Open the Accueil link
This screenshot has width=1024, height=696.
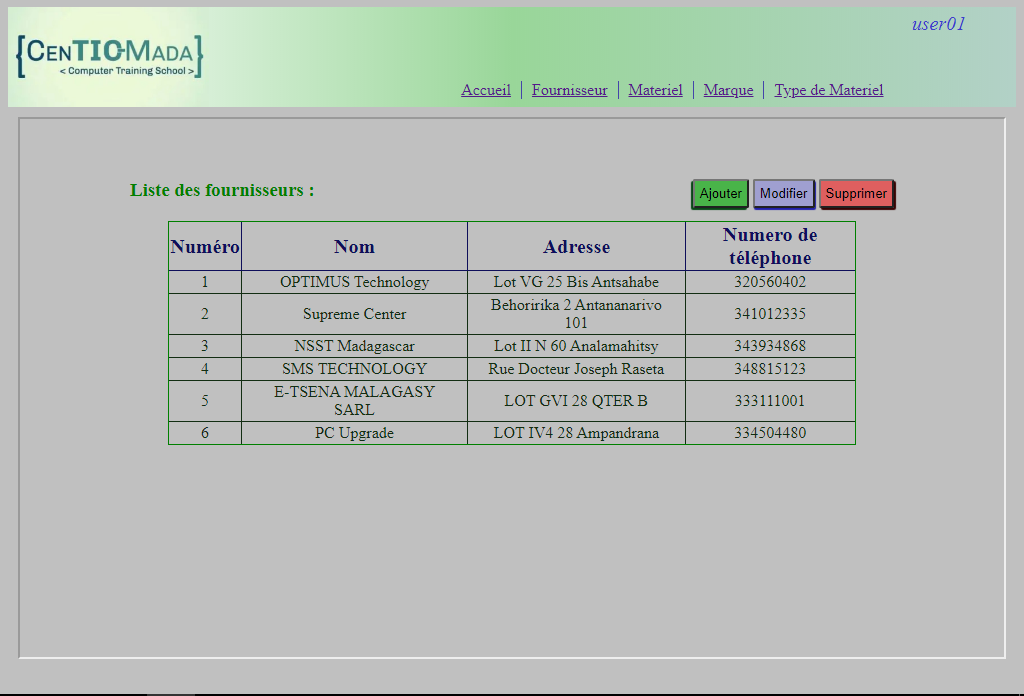(x=486, y=90)
